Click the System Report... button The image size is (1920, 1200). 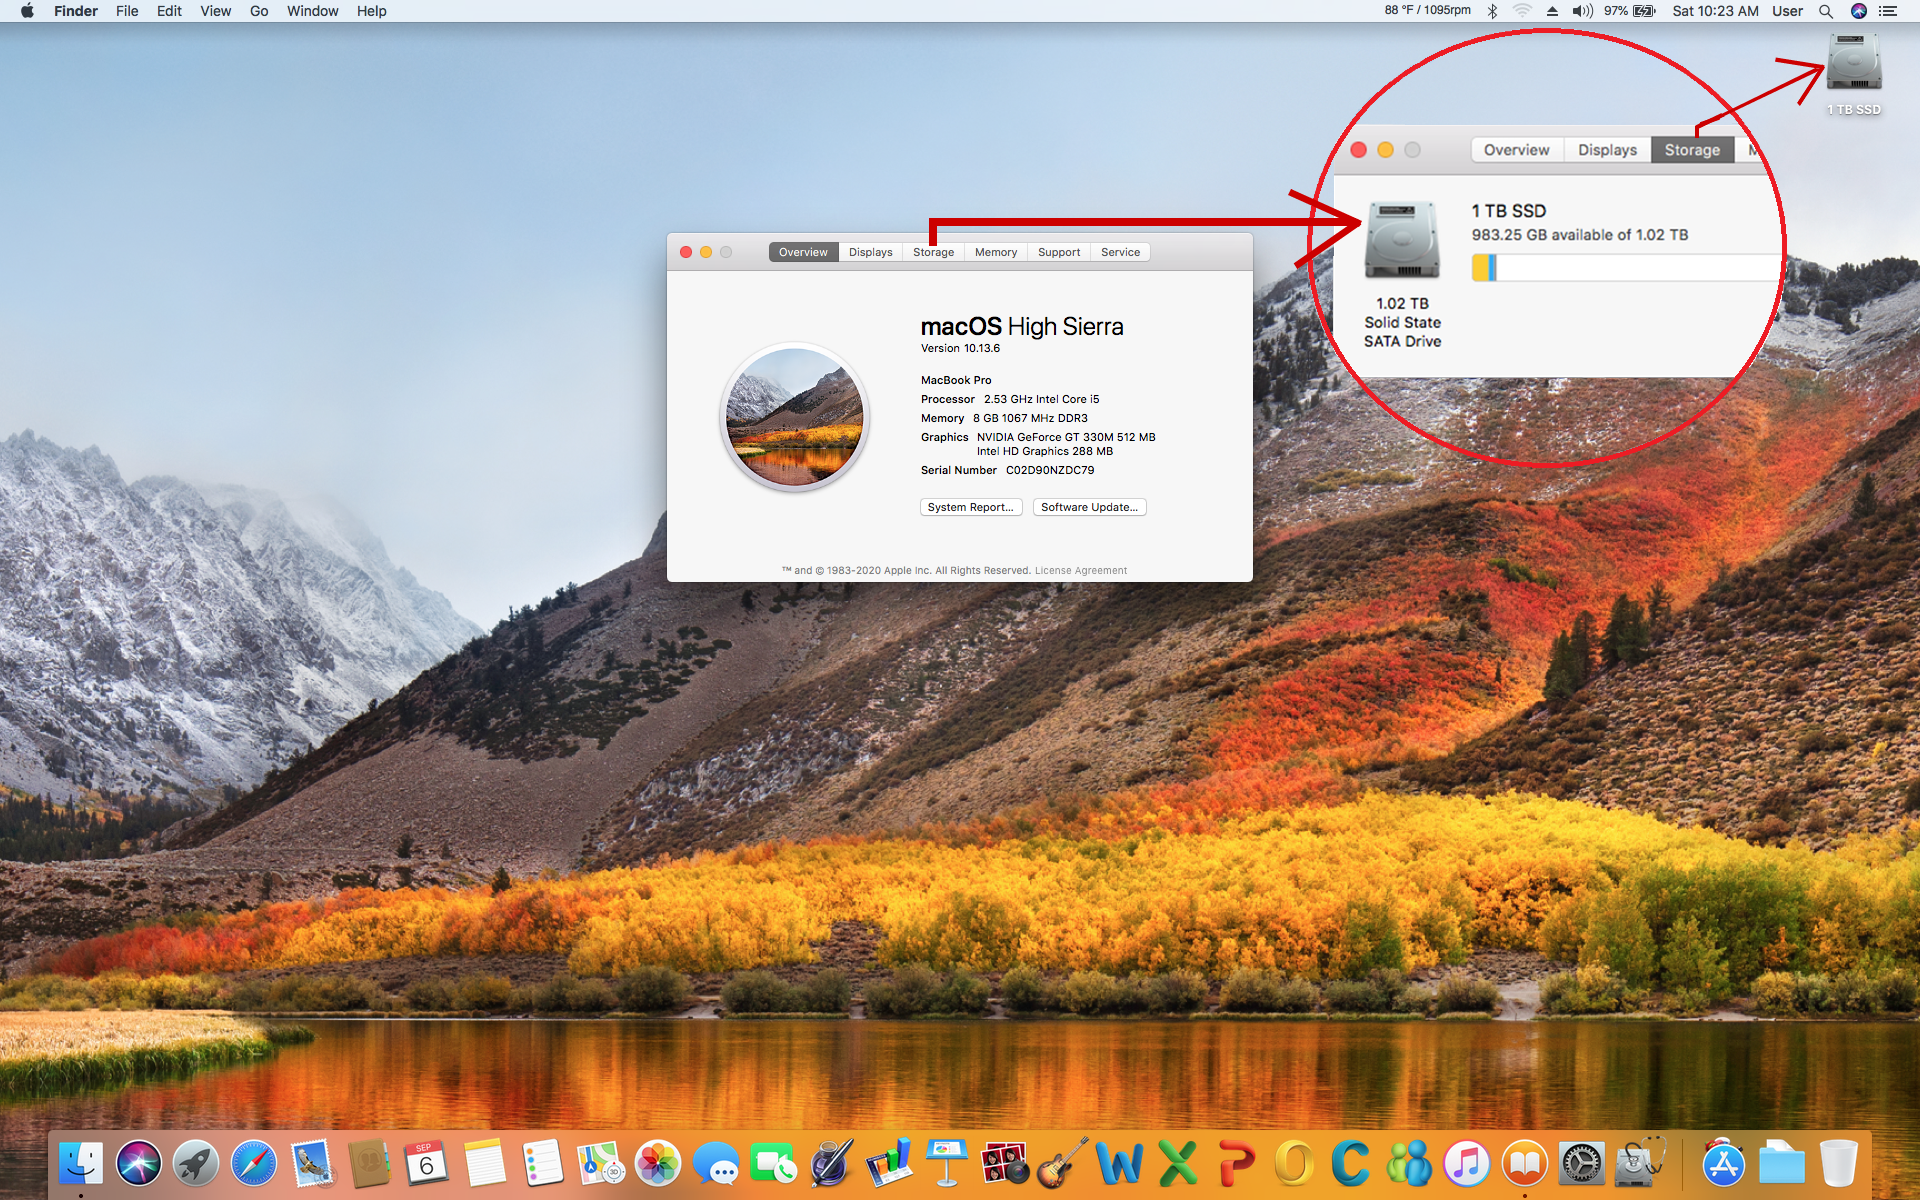[x=971, y=507]
